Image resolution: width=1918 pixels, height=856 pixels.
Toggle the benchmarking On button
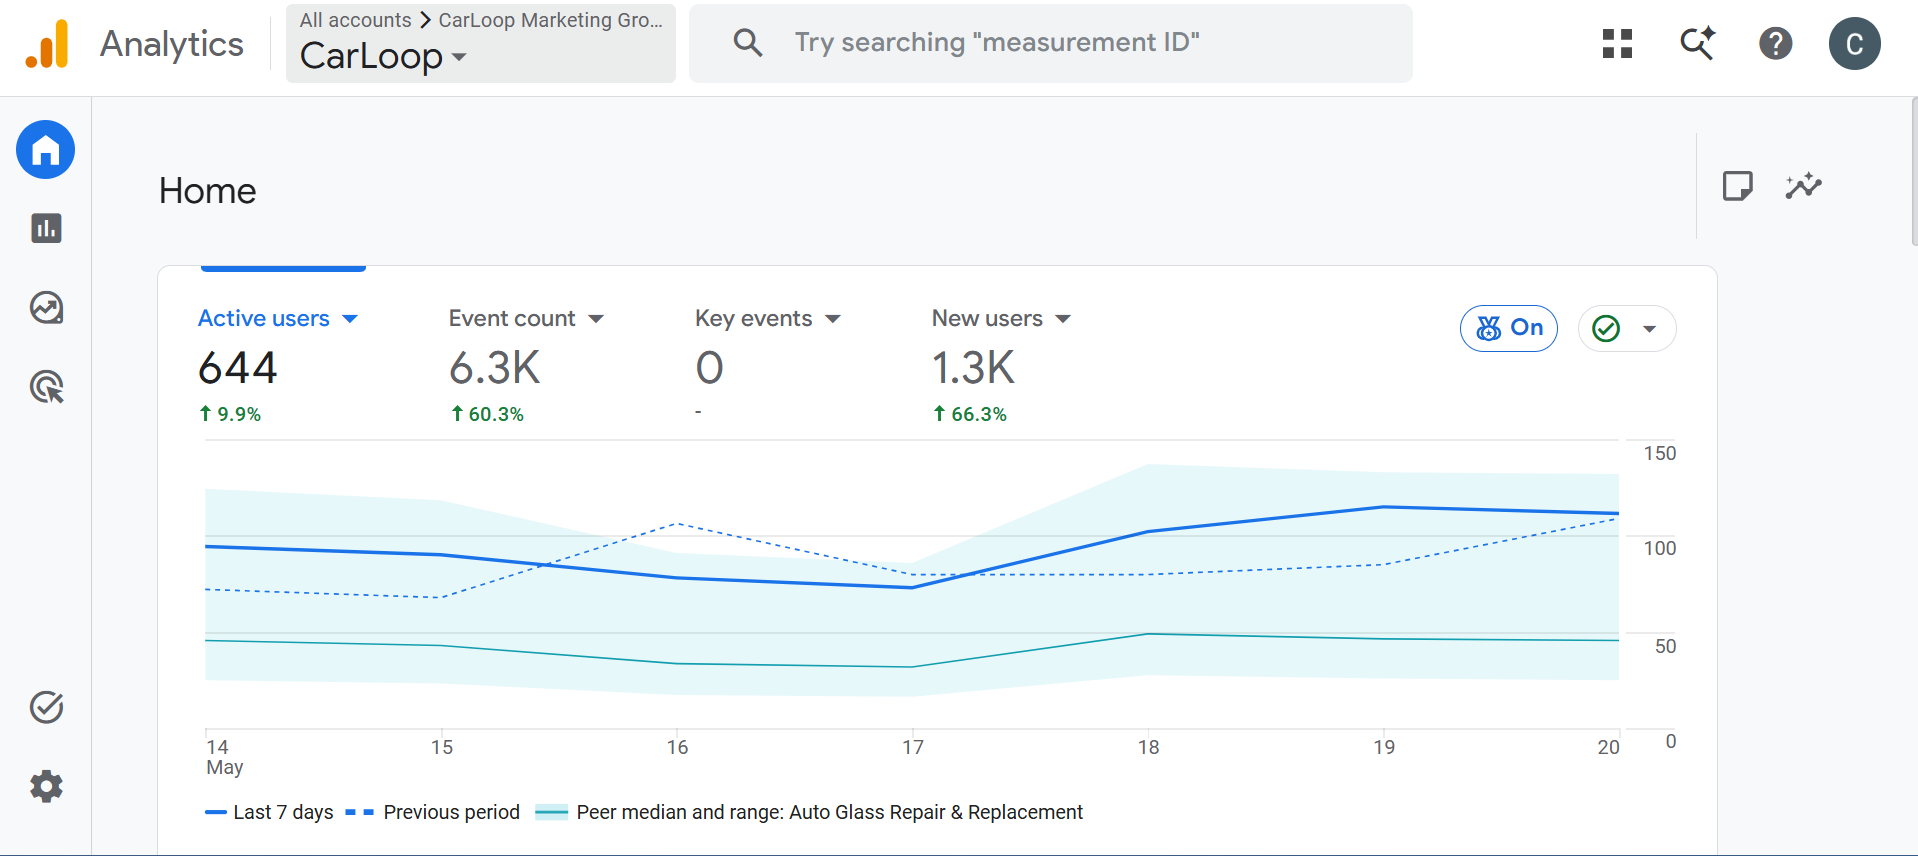[1509, 328]
